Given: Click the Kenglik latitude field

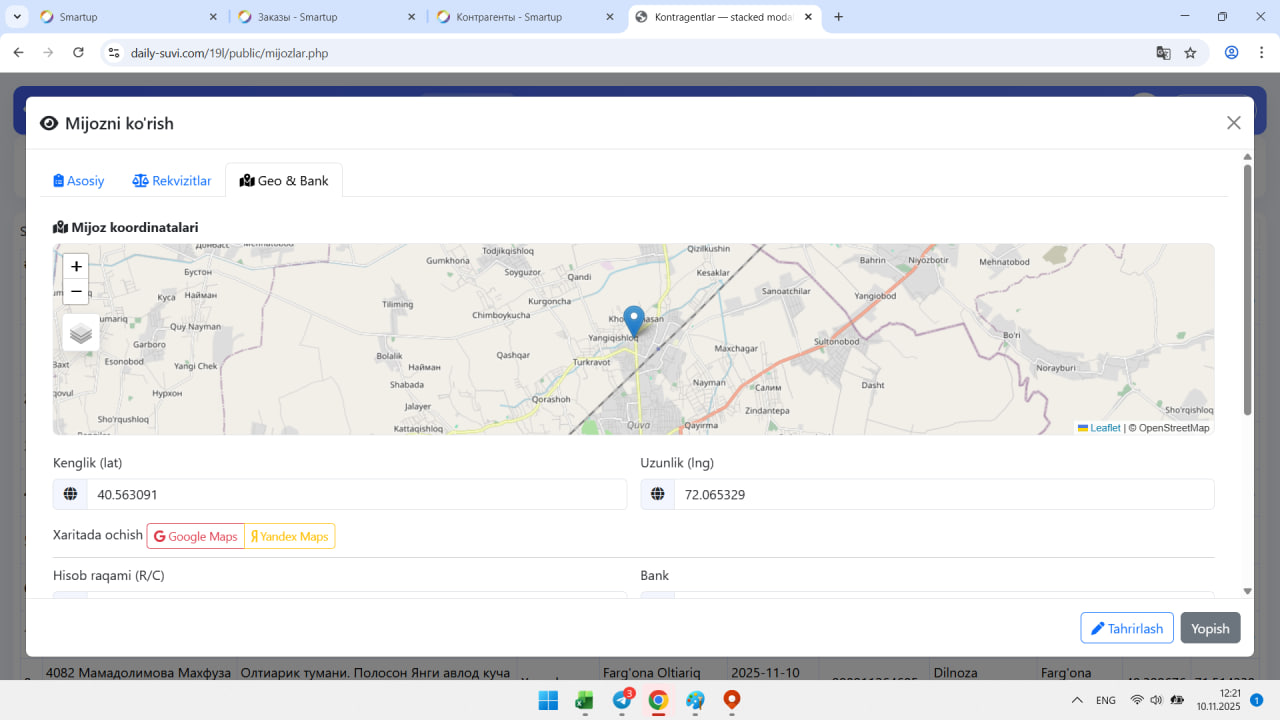Looking at the screenshot, I should [x=356, y=494].
